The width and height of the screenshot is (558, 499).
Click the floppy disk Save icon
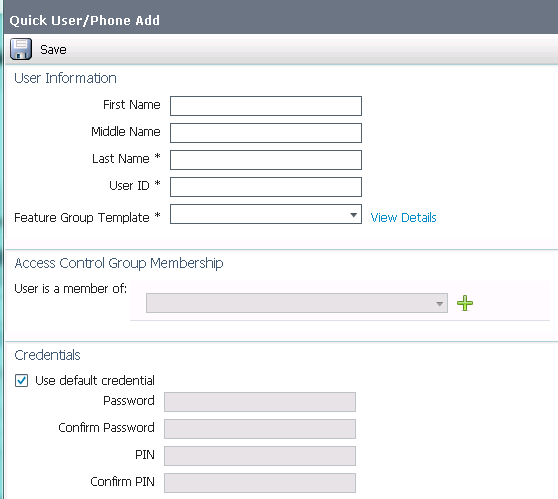pos(21,49)
